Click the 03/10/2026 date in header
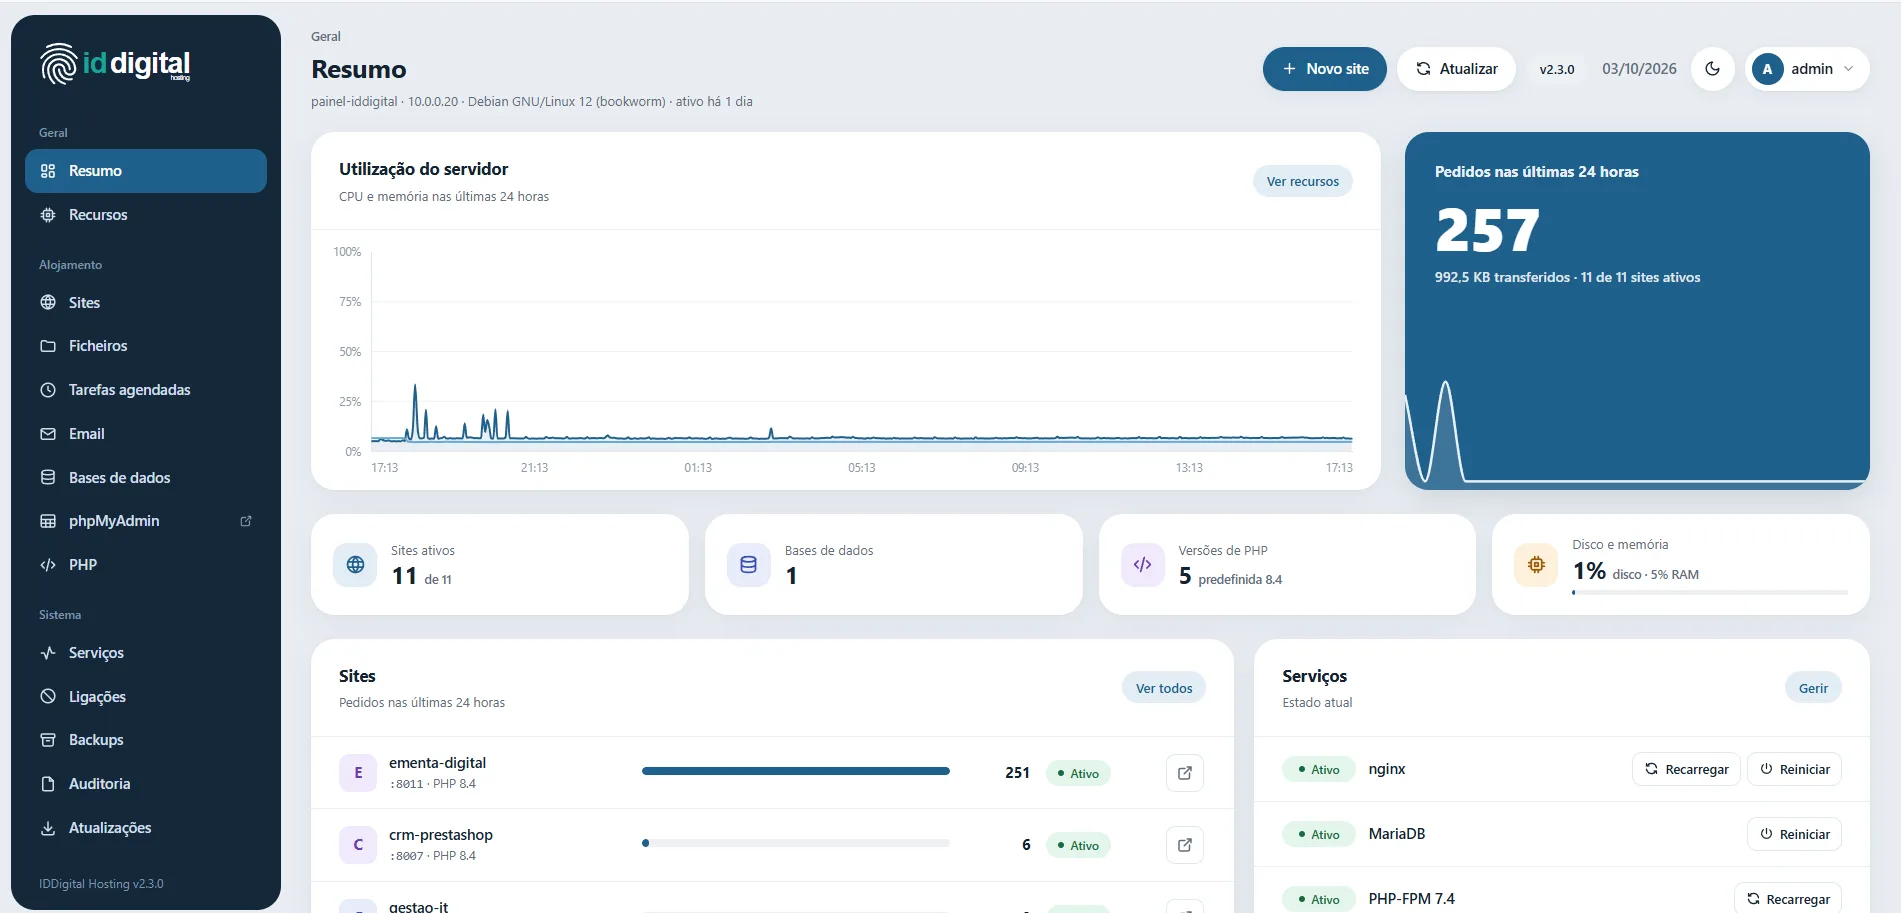 [1639, 69]
